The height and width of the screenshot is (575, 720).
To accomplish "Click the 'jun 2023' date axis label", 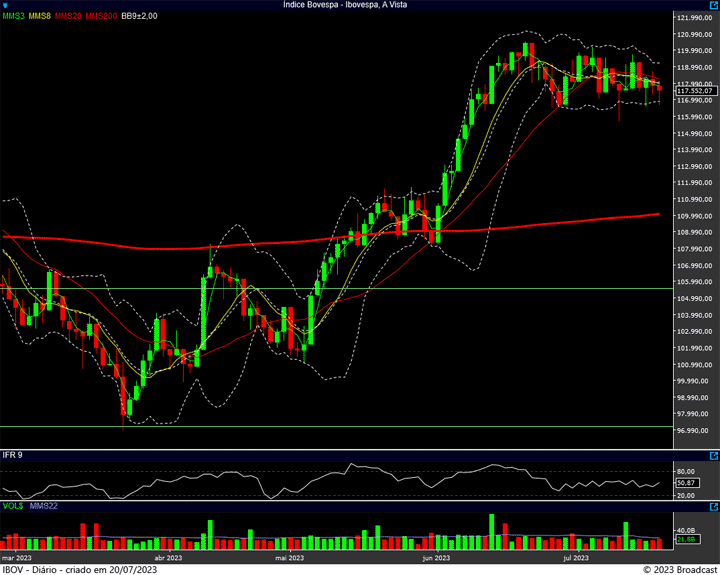I will 436,557.
